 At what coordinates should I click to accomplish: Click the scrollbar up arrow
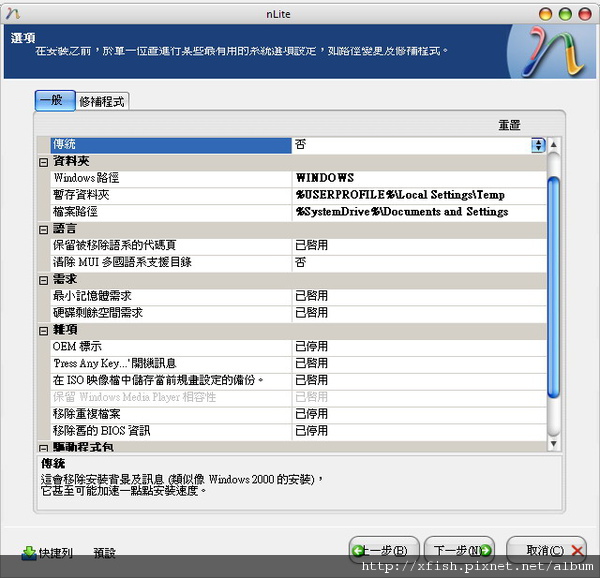(553, 145)
